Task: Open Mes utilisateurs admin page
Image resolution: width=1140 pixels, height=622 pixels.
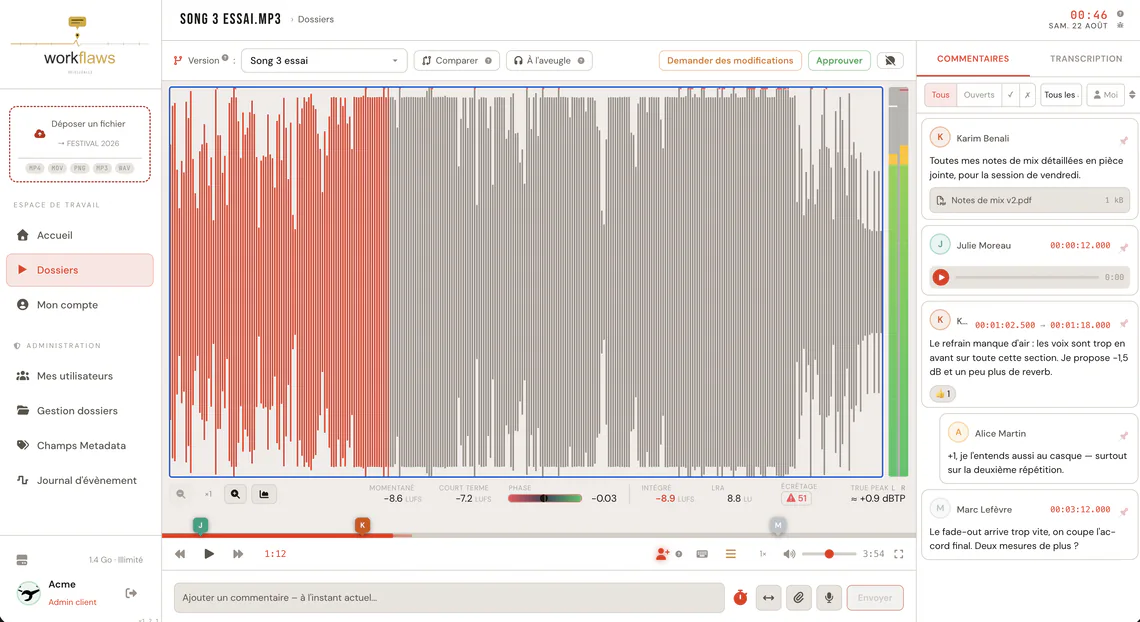Action: point(80,376)
